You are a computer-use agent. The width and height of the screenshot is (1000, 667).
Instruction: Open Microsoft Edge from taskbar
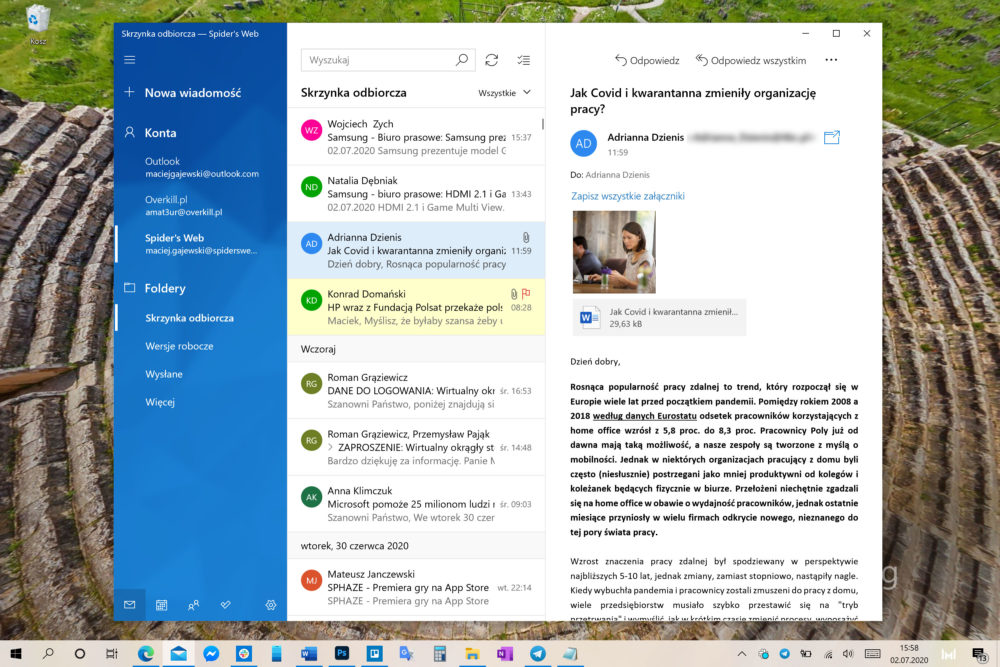146,654
